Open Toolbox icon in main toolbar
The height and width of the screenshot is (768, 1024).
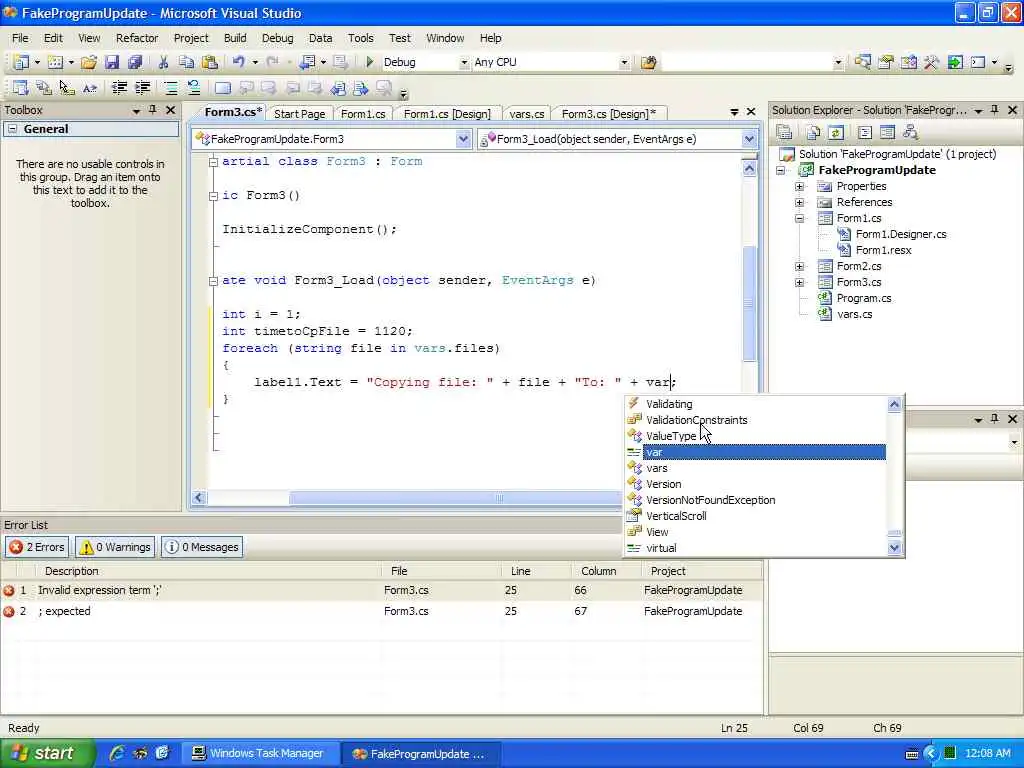pyautogui.click(x=931, y=62)
